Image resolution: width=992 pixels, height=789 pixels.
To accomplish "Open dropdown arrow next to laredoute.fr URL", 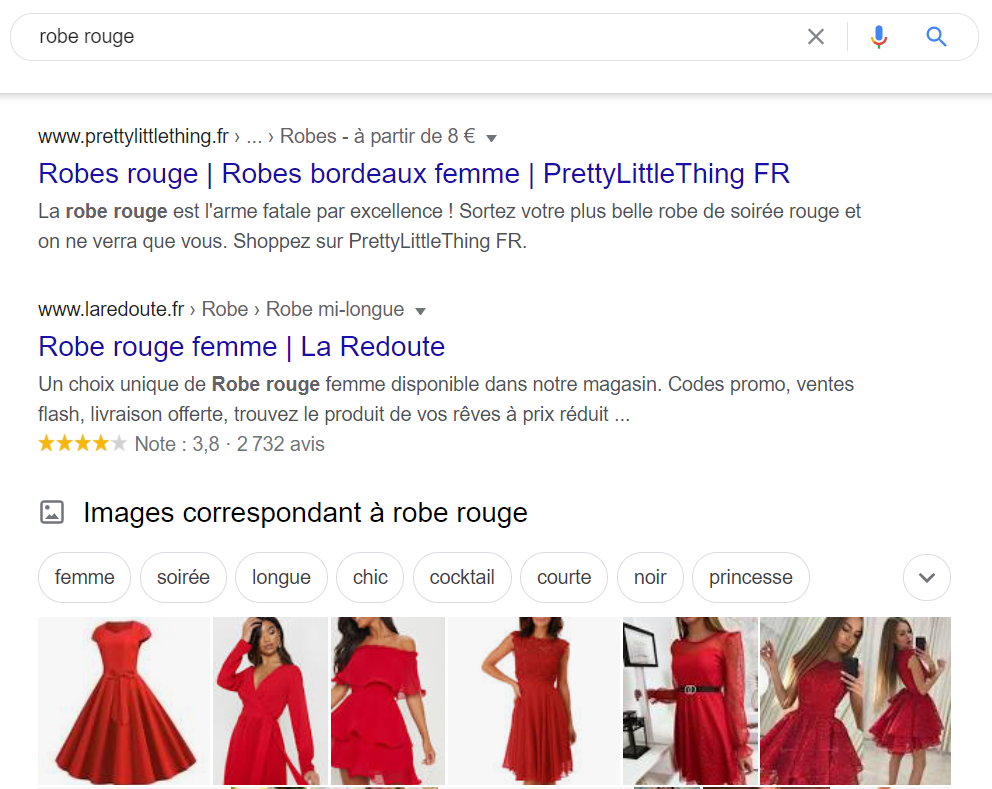I will pos(420,310).
